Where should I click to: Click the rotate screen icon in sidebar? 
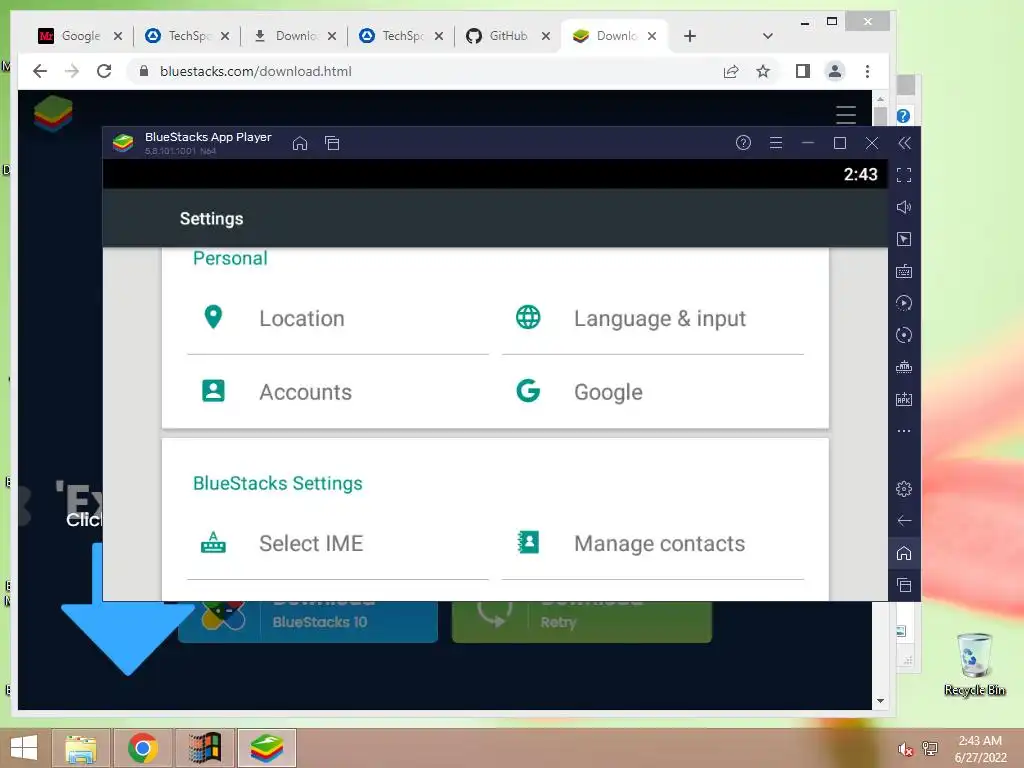904,335
